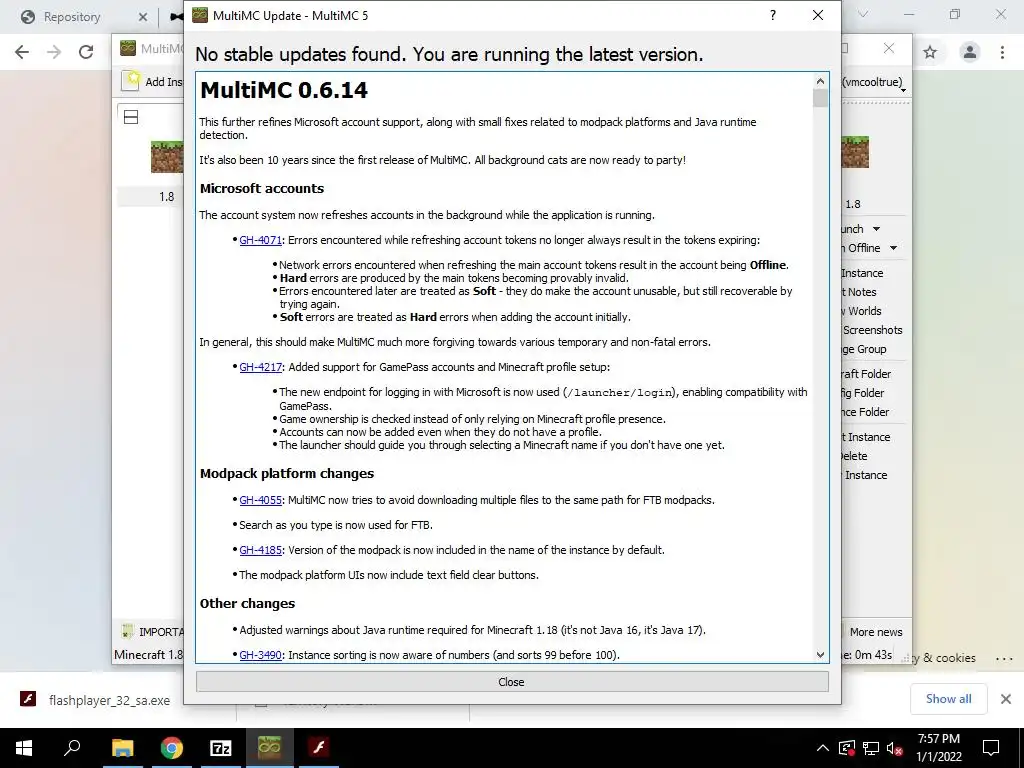The width and height of the screenshot is (1024, 768).
Task: Open Config Folder from side panel
Action: pos(863,392)
